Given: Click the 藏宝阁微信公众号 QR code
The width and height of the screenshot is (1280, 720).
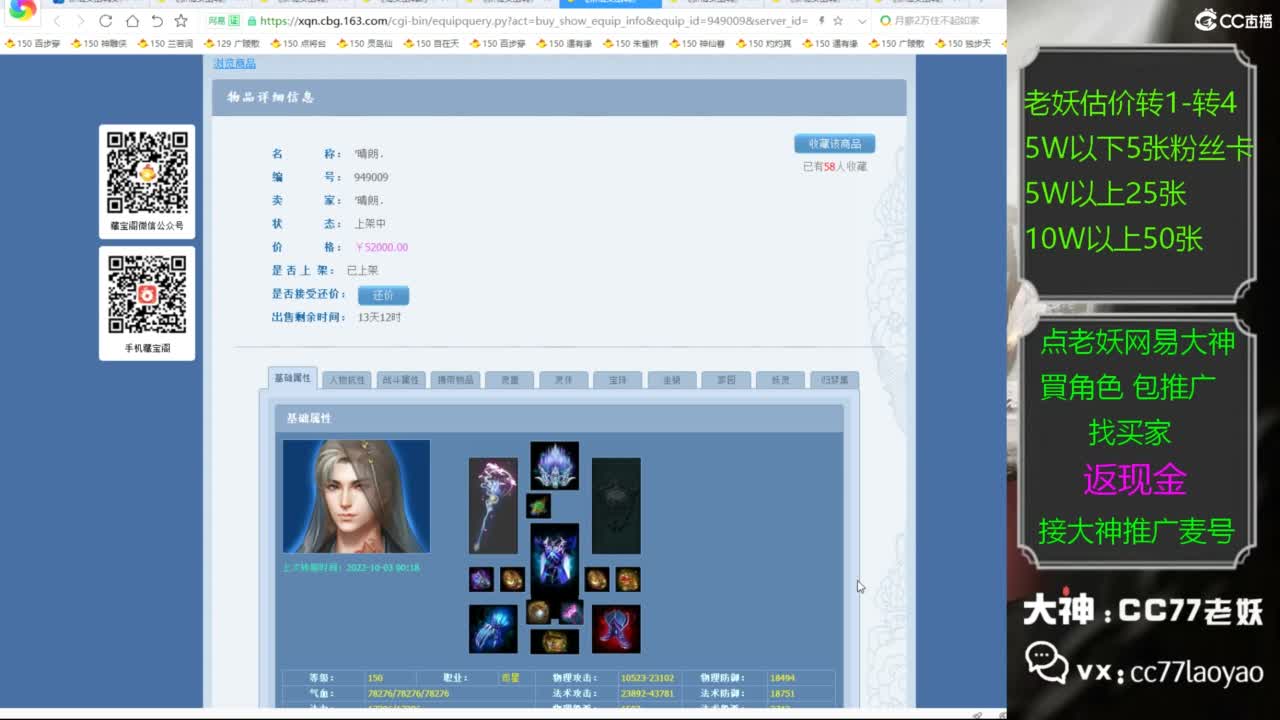Looking at the screenshot, I should tap(147, 172).
